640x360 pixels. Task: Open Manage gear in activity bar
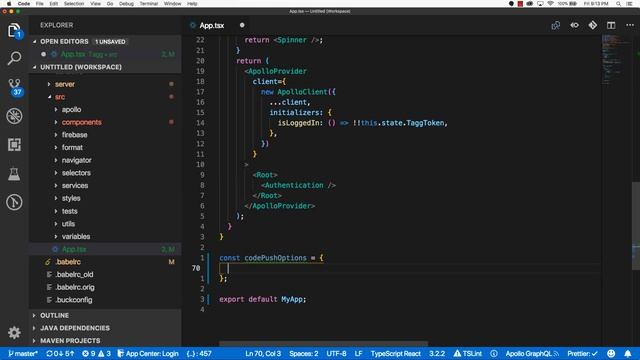coord(14,333)
